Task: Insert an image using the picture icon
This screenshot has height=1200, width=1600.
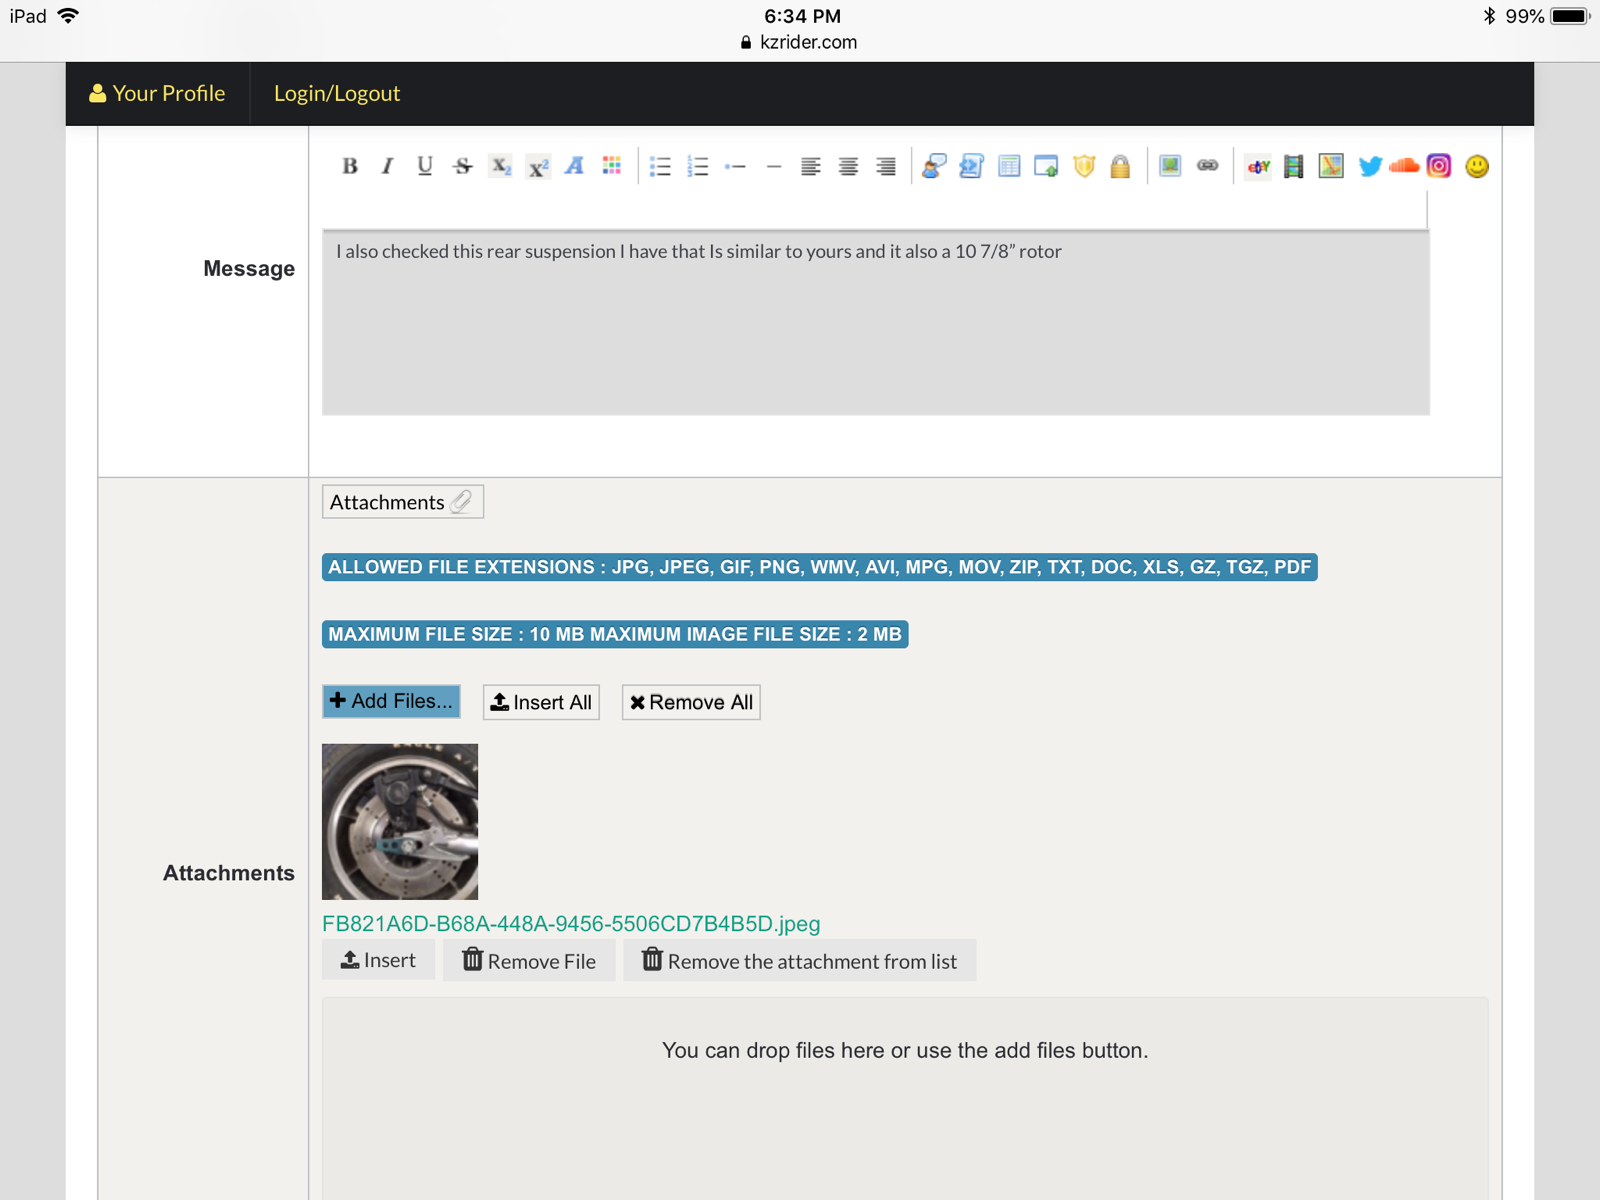Action: click(x=1170, y=166)
